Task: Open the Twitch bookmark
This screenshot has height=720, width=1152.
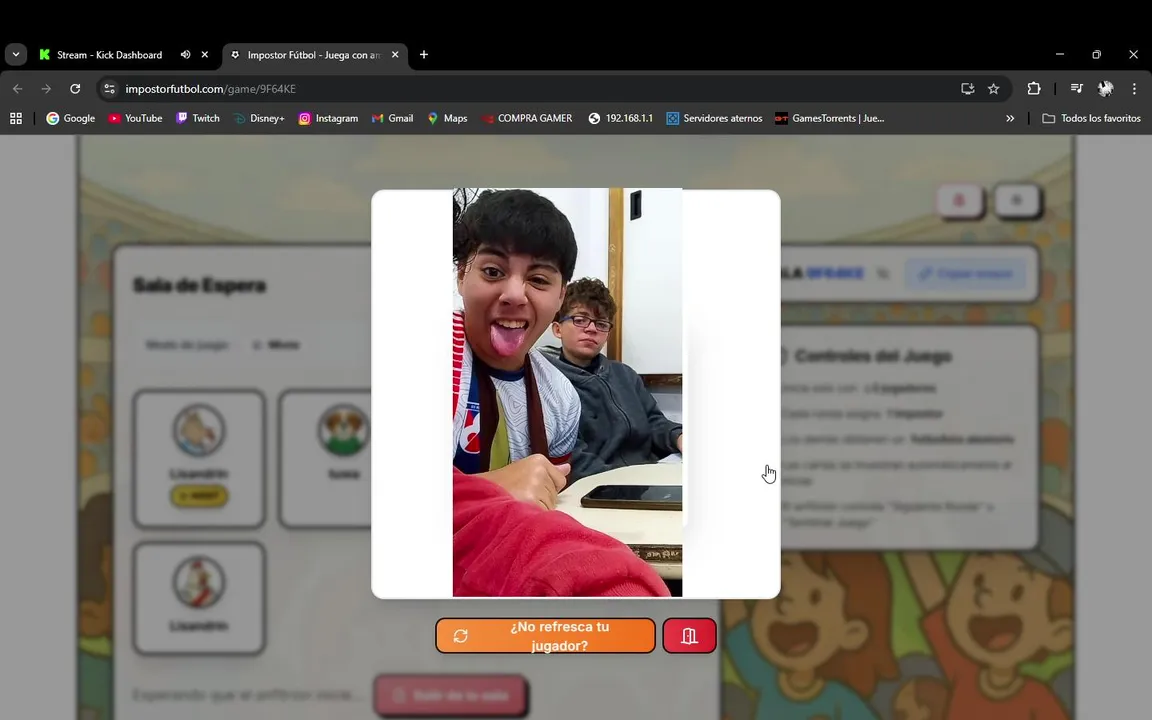Action: (x=198, y=118)
